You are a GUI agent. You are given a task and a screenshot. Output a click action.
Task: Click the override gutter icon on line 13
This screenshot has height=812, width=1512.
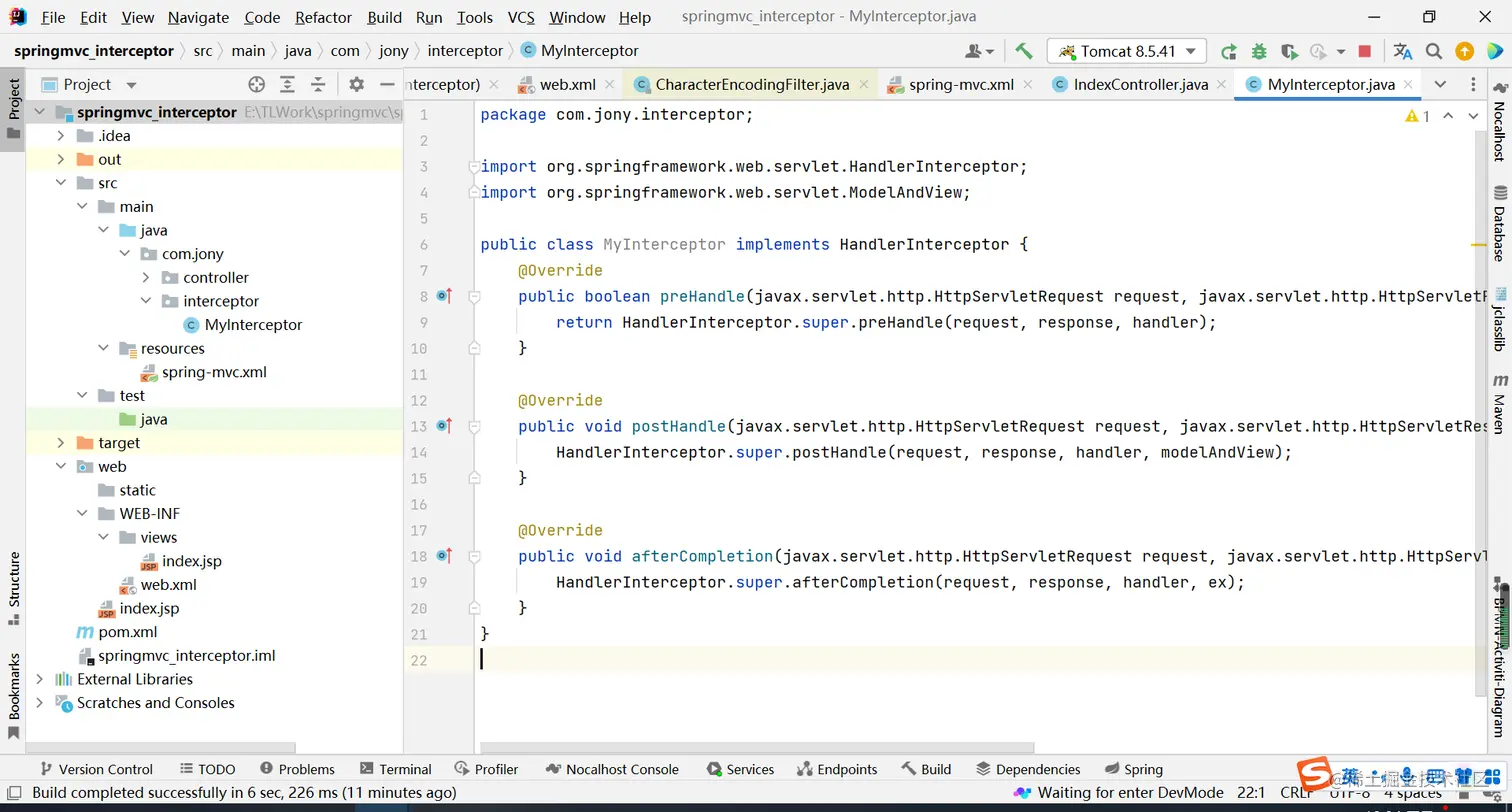coord(444,426)
